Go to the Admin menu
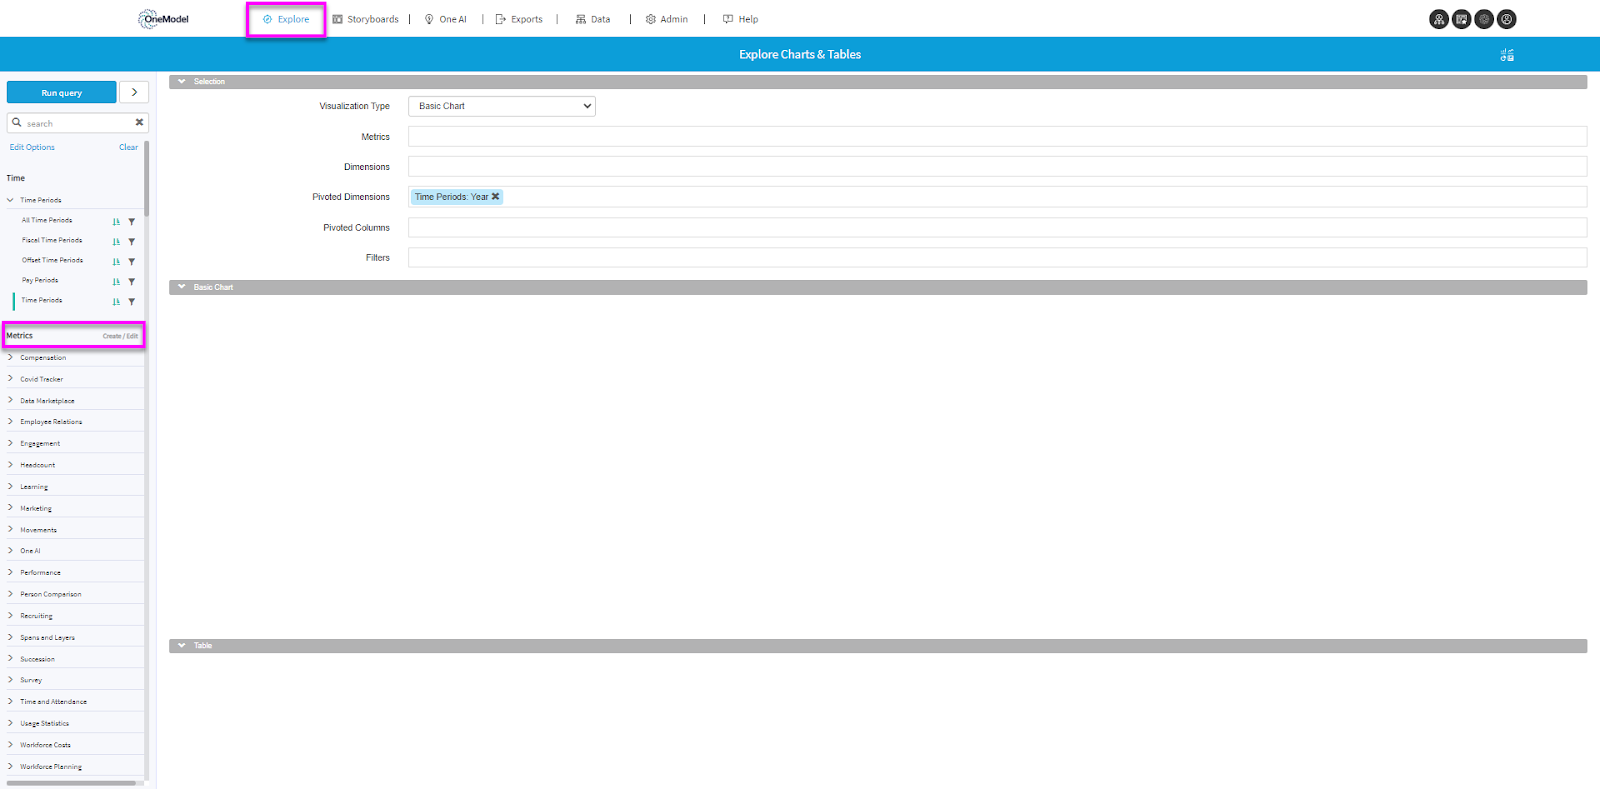The height and width of the screenshot is (789, 1600). click(x=667, y=19)
